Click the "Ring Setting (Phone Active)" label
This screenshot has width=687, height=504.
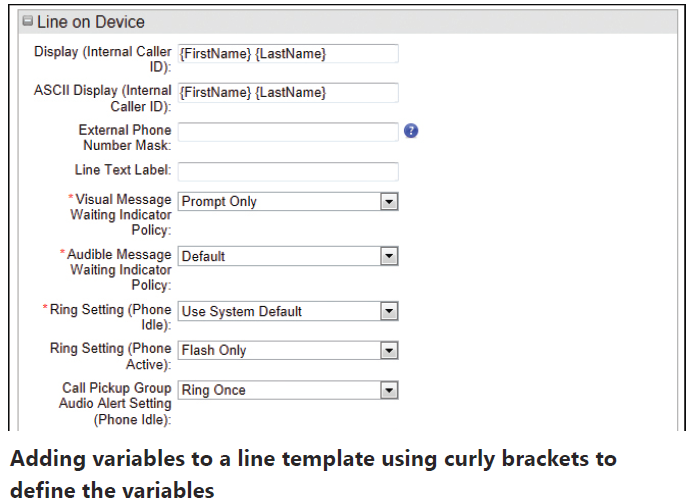[x=111, y=356]
